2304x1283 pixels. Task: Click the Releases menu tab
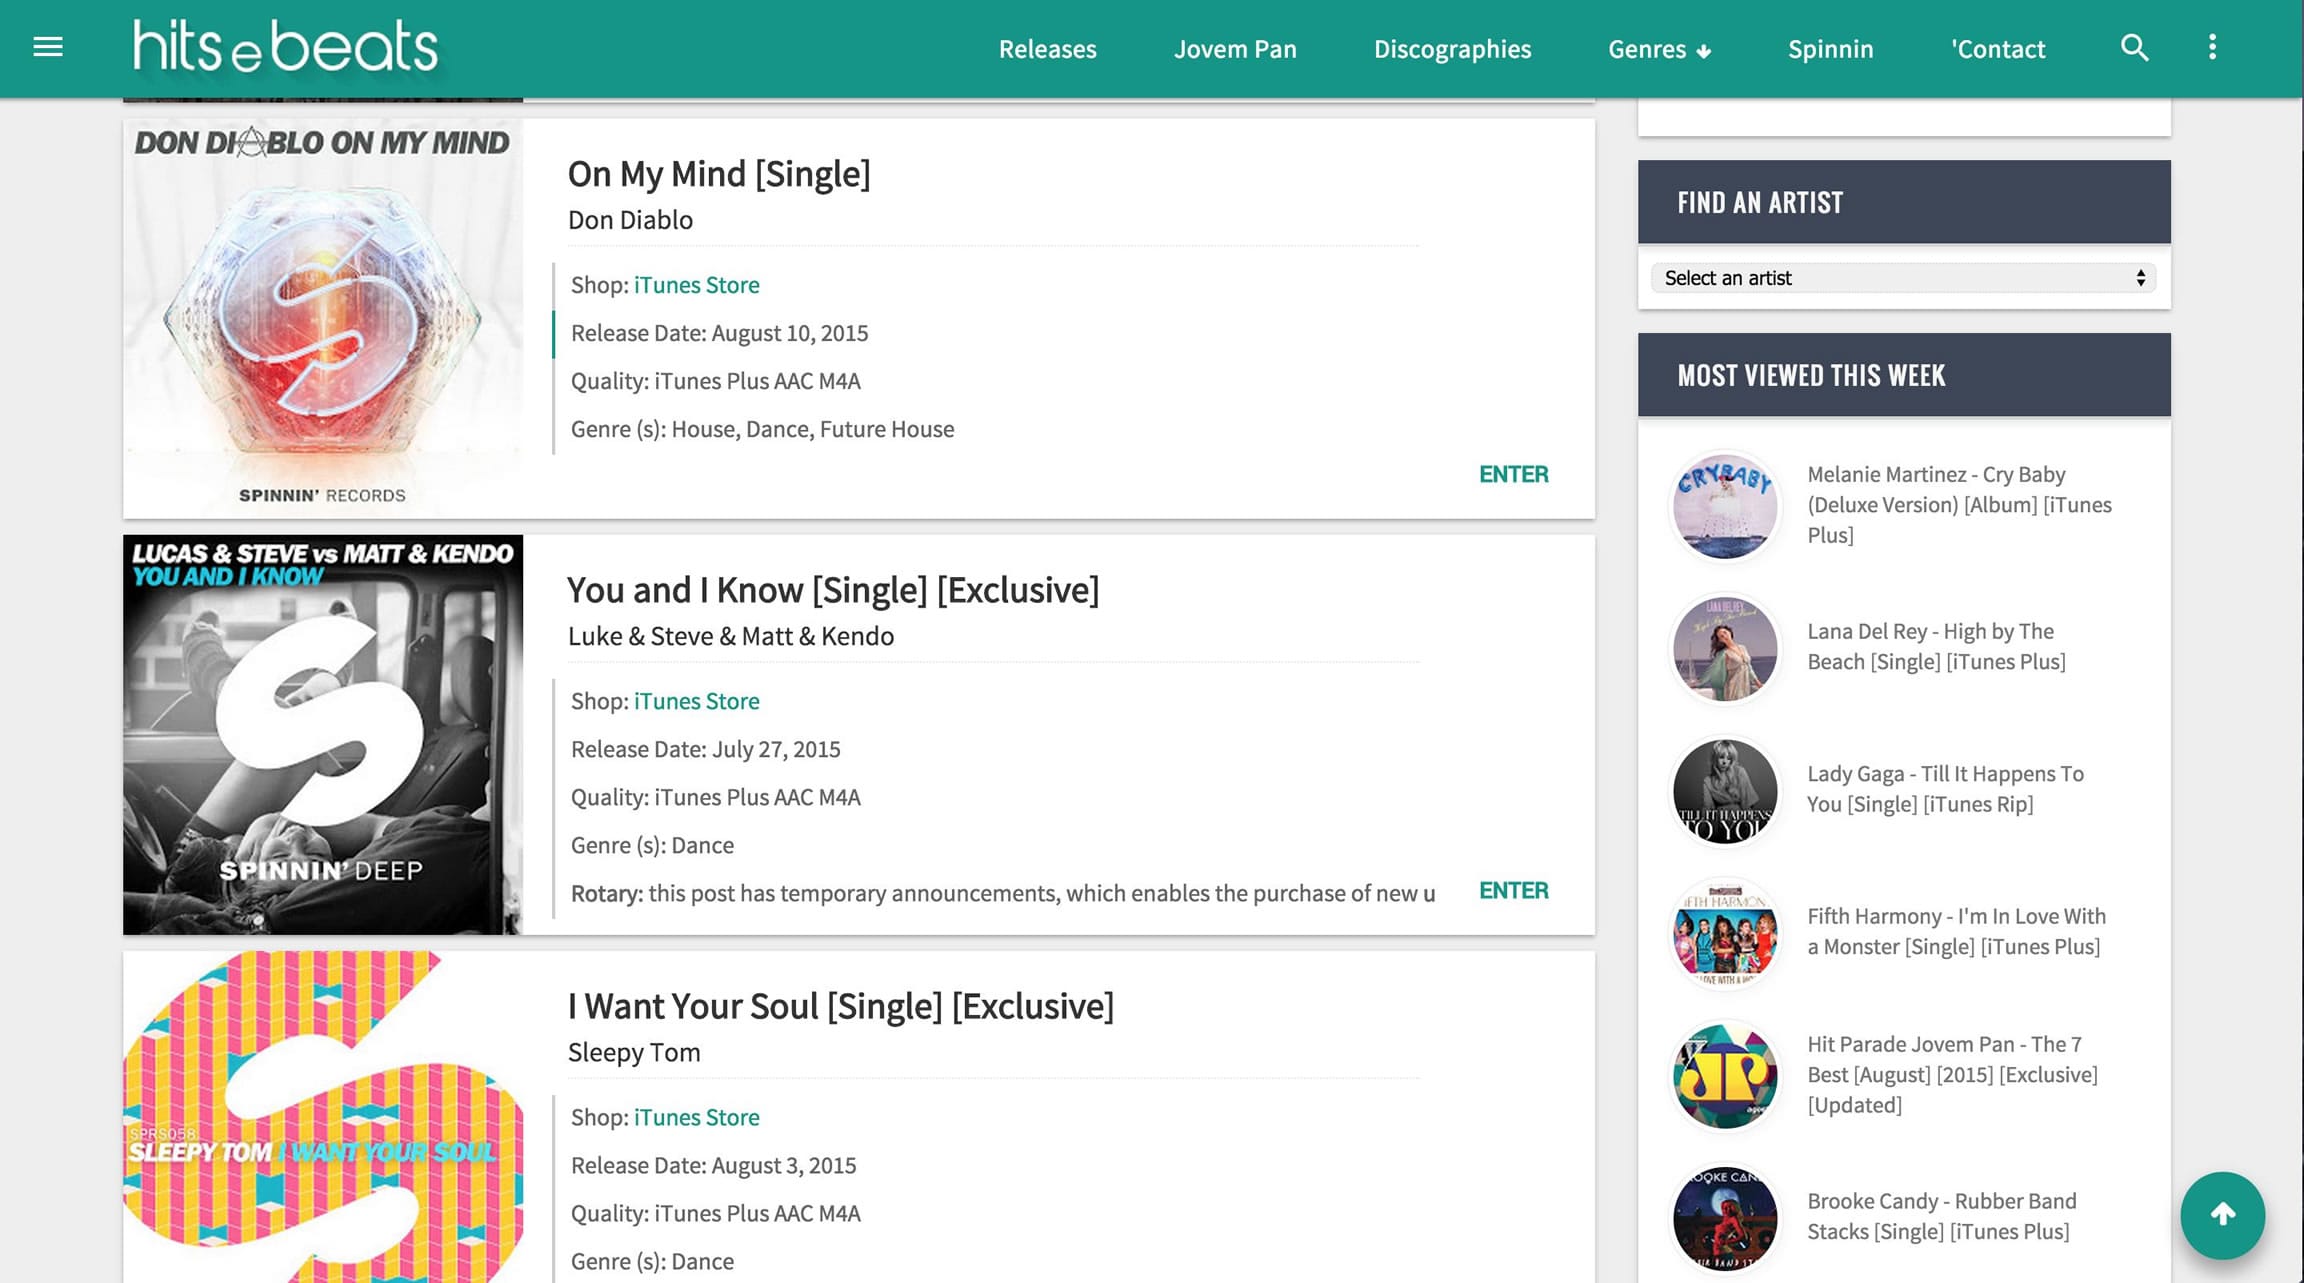(1047, 47)
